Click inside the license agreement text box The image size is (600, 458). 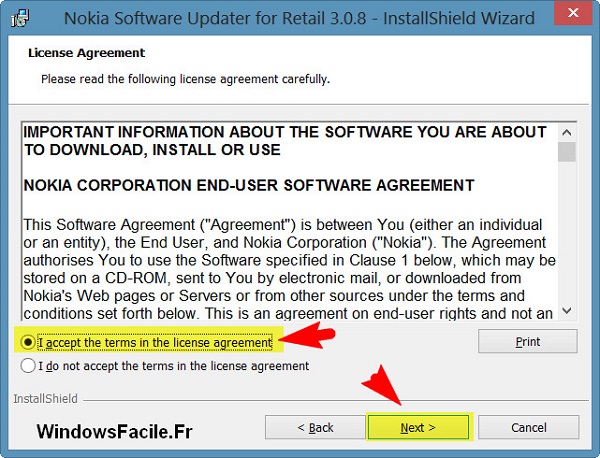289,221
